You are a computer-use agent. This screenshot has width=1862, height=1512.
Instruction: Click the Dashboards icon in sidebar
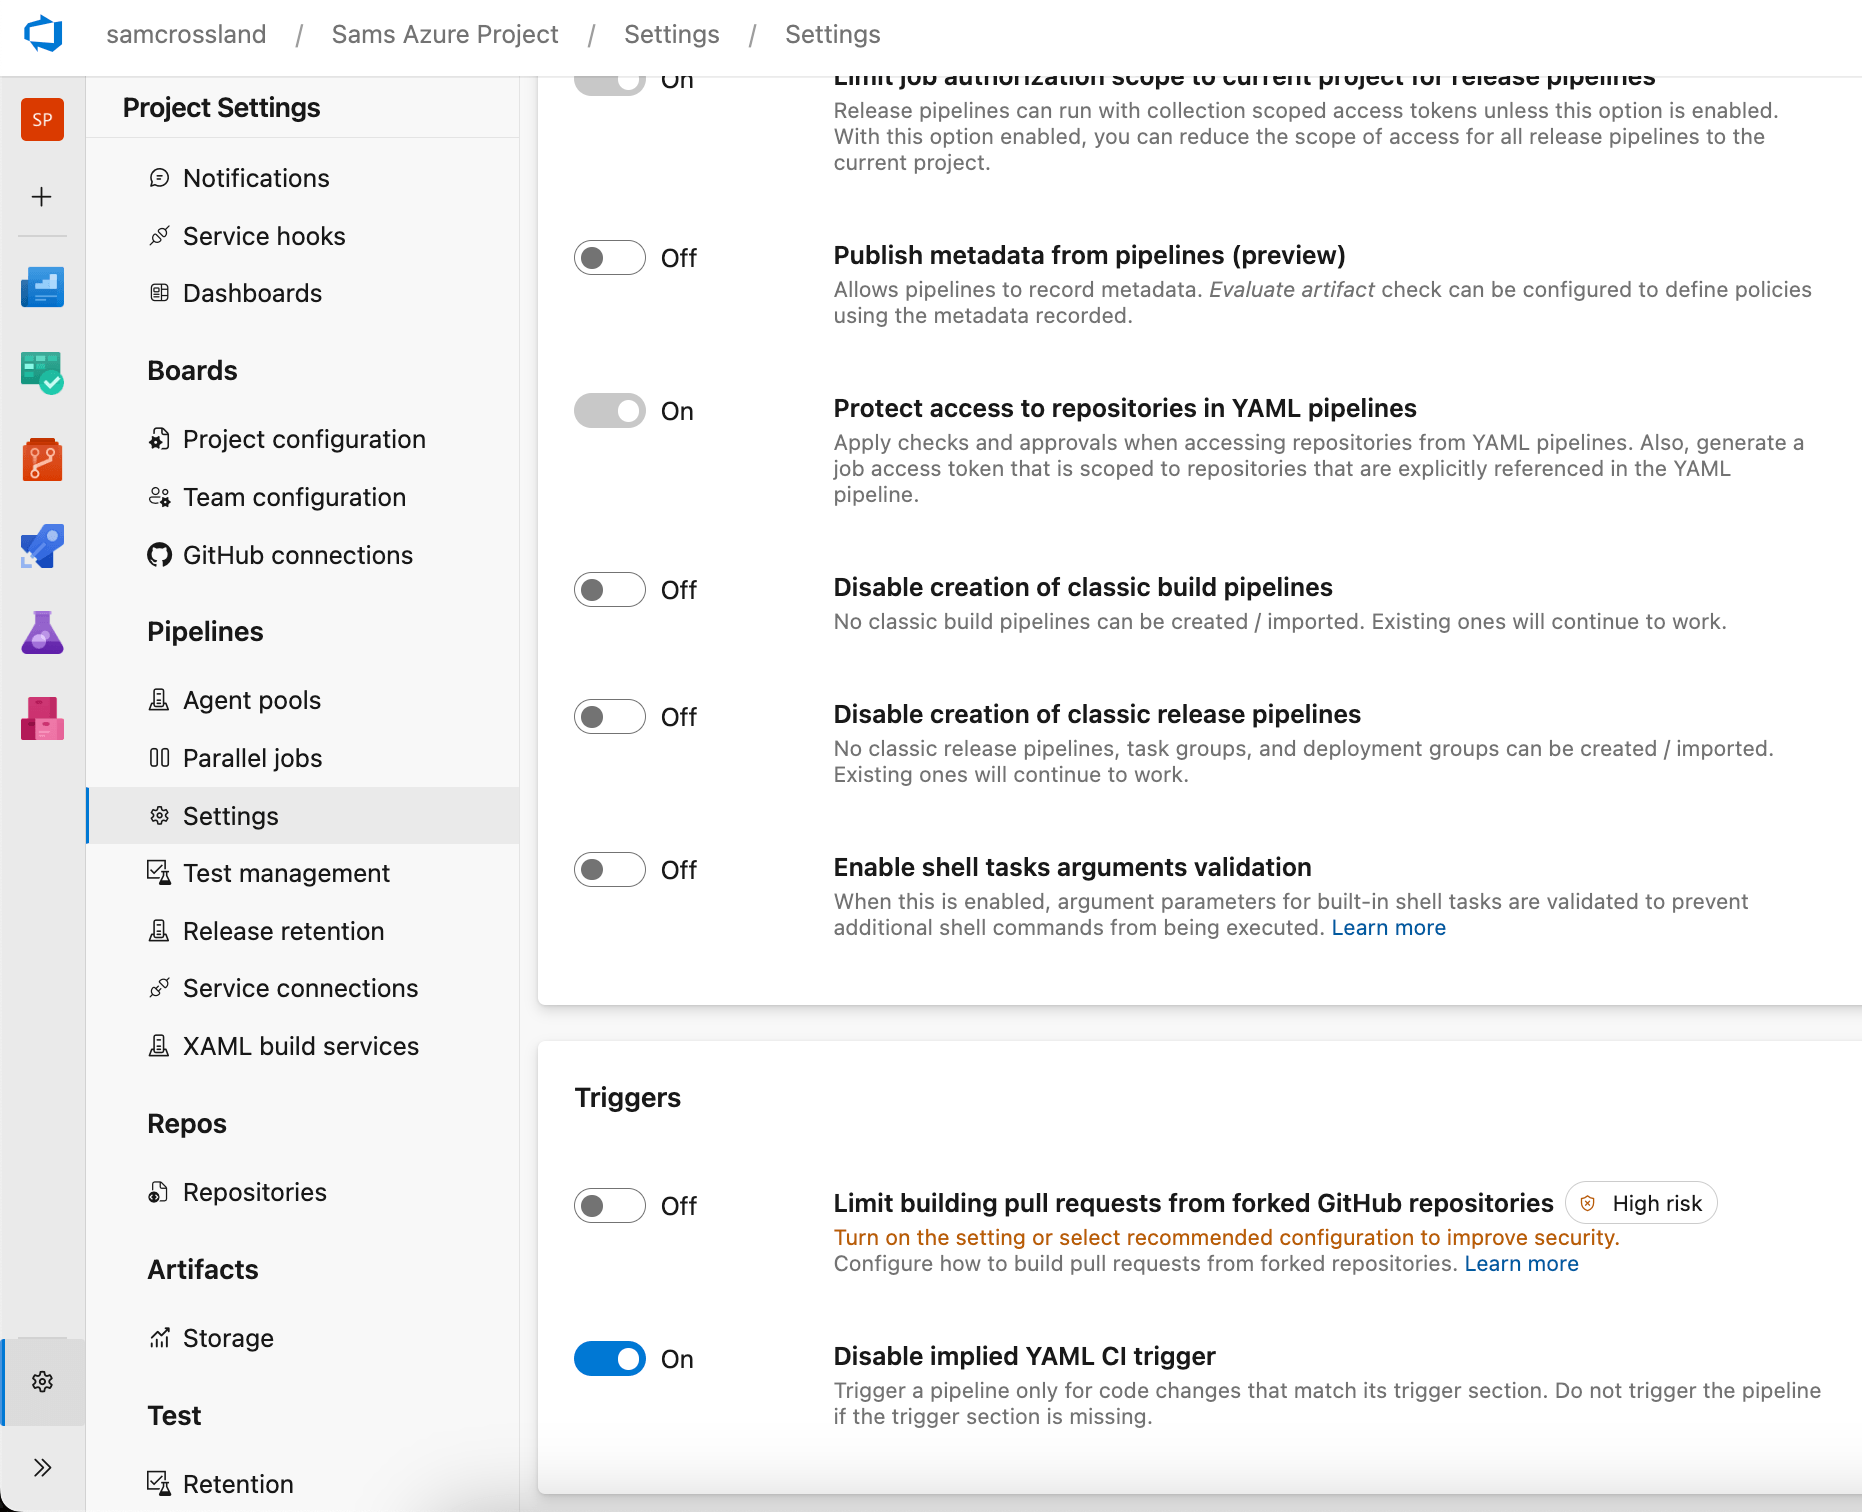pos(159,293)
